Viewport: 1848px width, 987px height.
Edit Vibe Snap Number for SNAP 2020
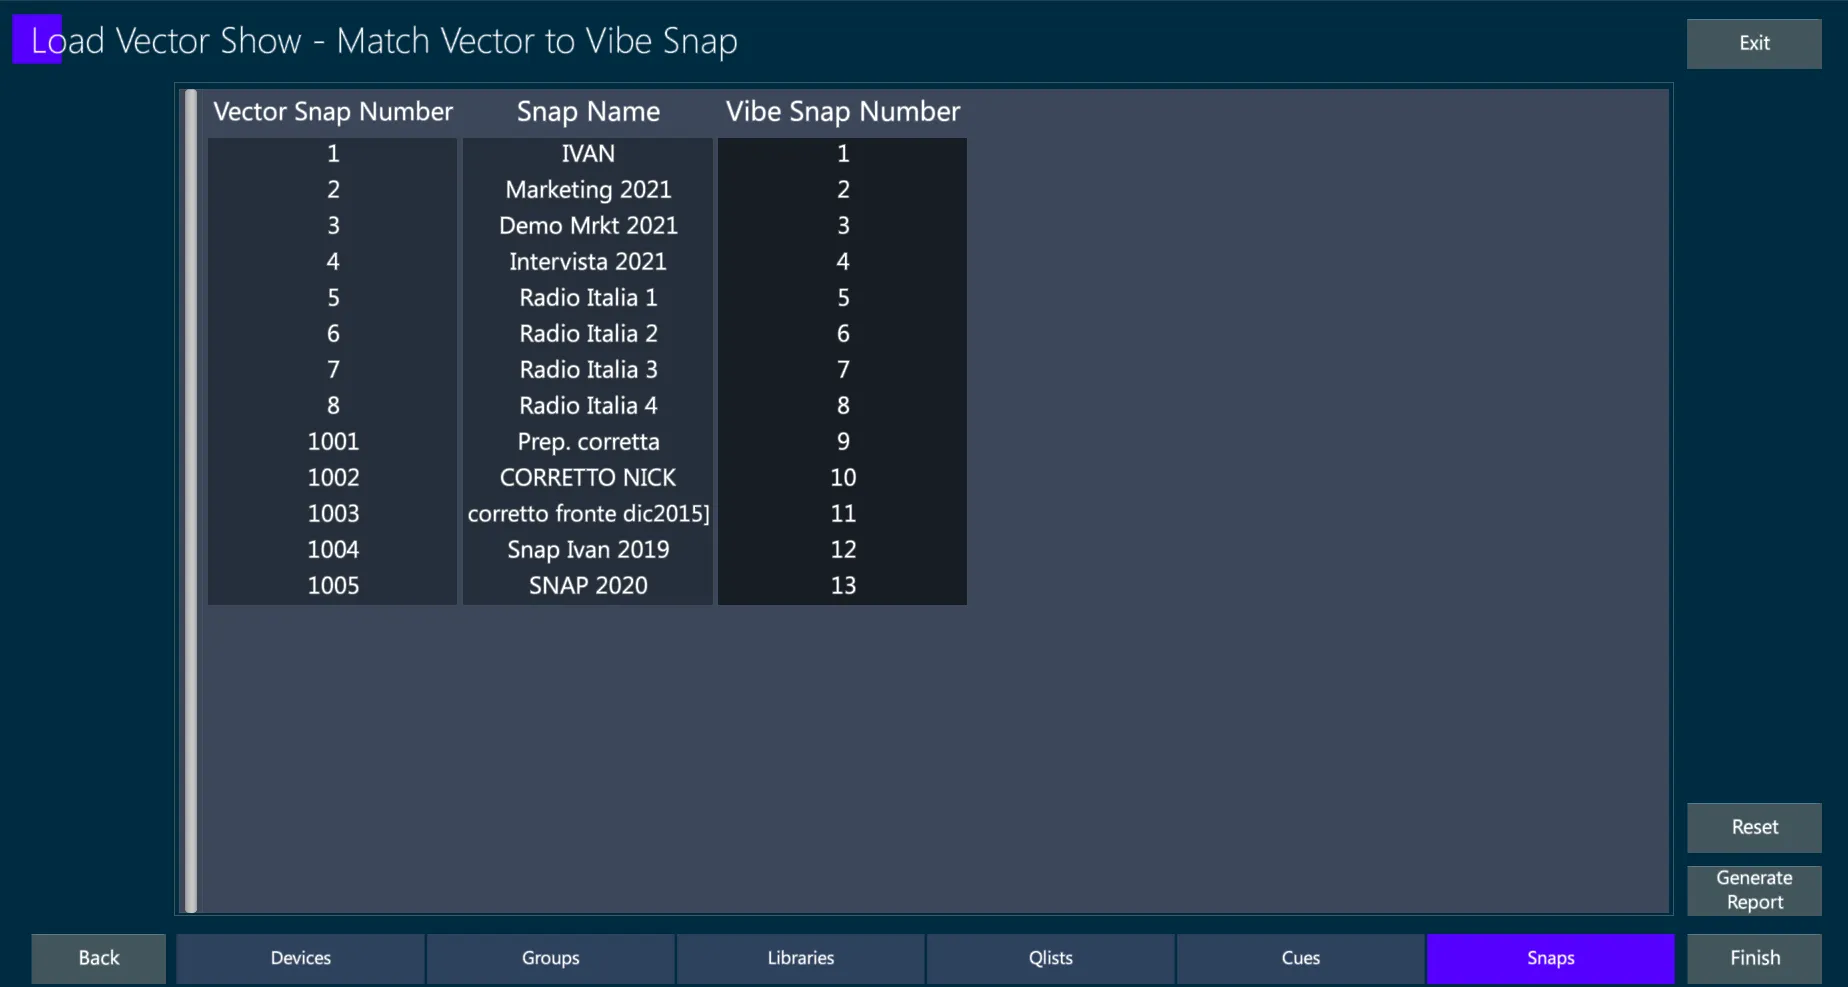click(x=842, y=586)
